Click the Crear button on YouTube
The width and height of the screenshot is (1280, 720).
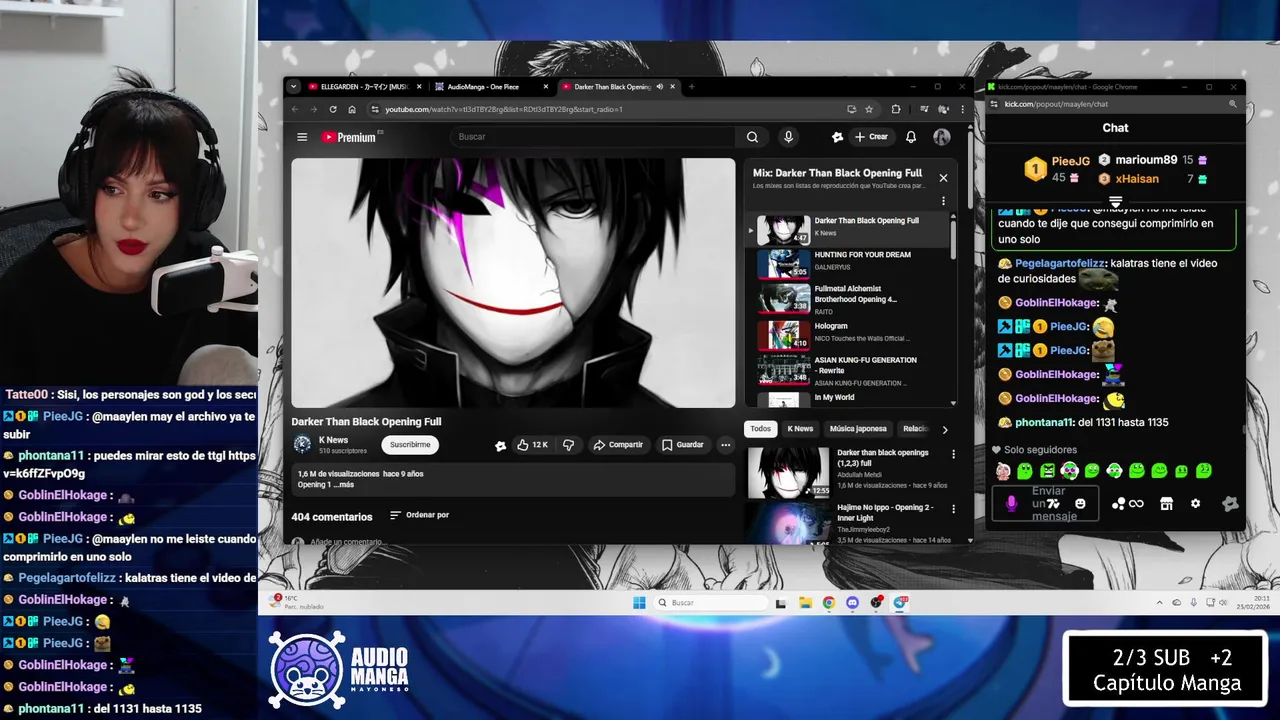pos(871,137)
